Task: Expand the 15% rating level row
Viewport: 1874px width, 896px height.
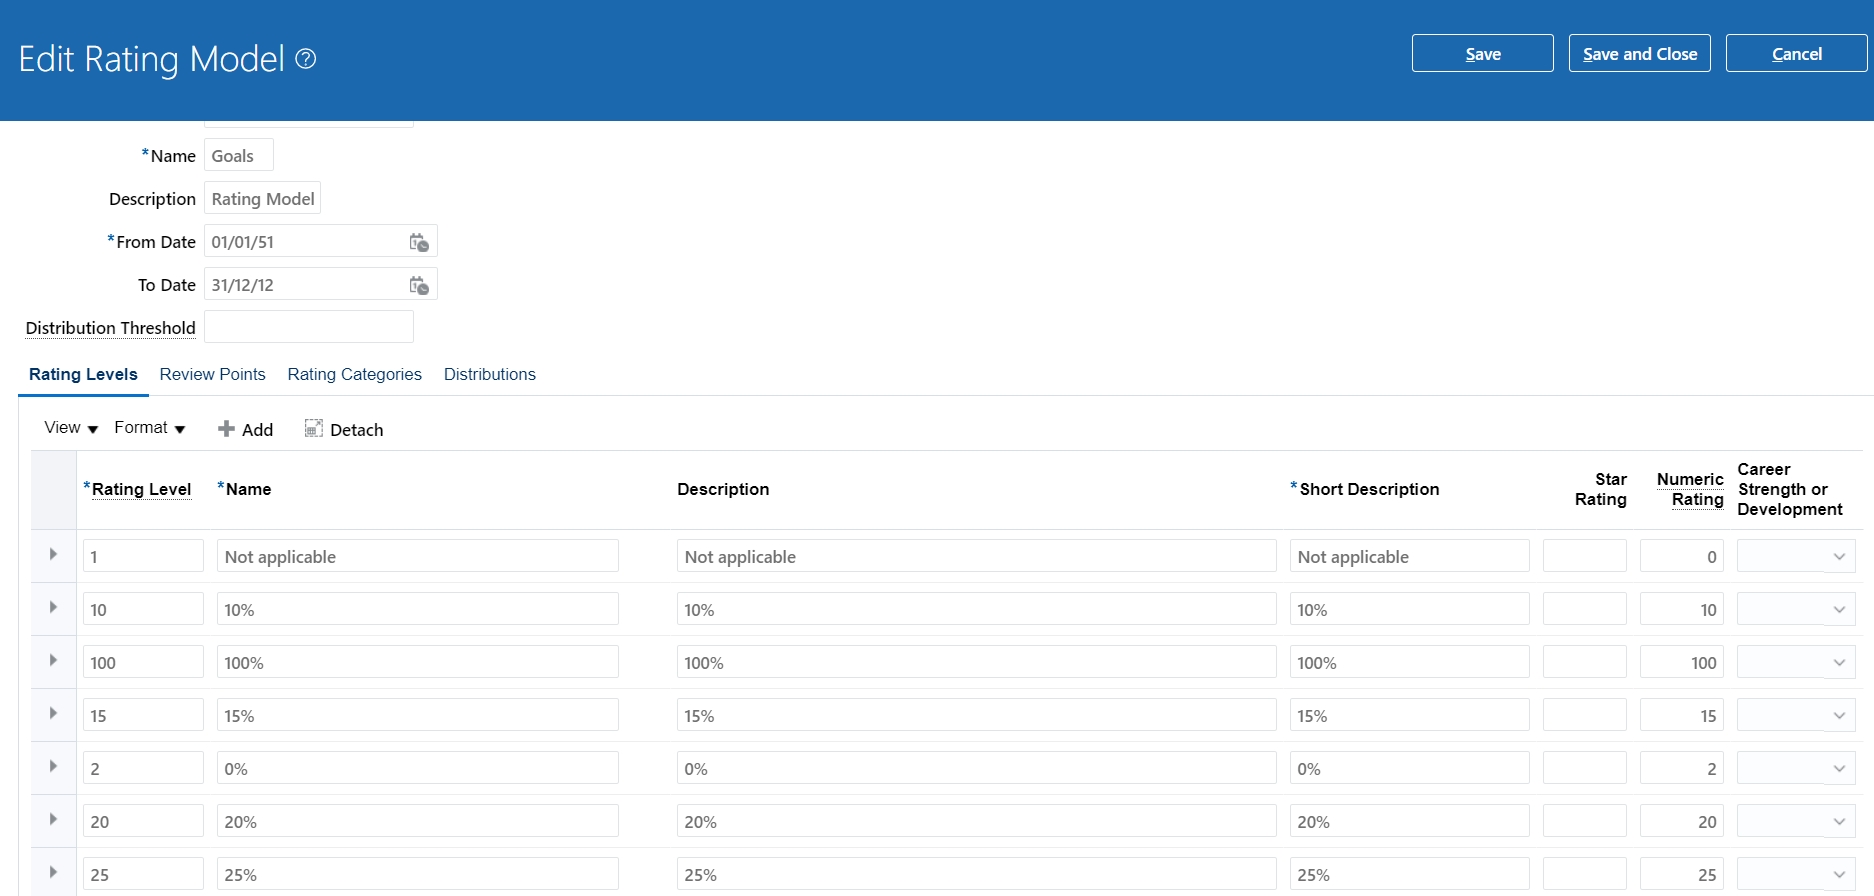Action: [53, 713]
